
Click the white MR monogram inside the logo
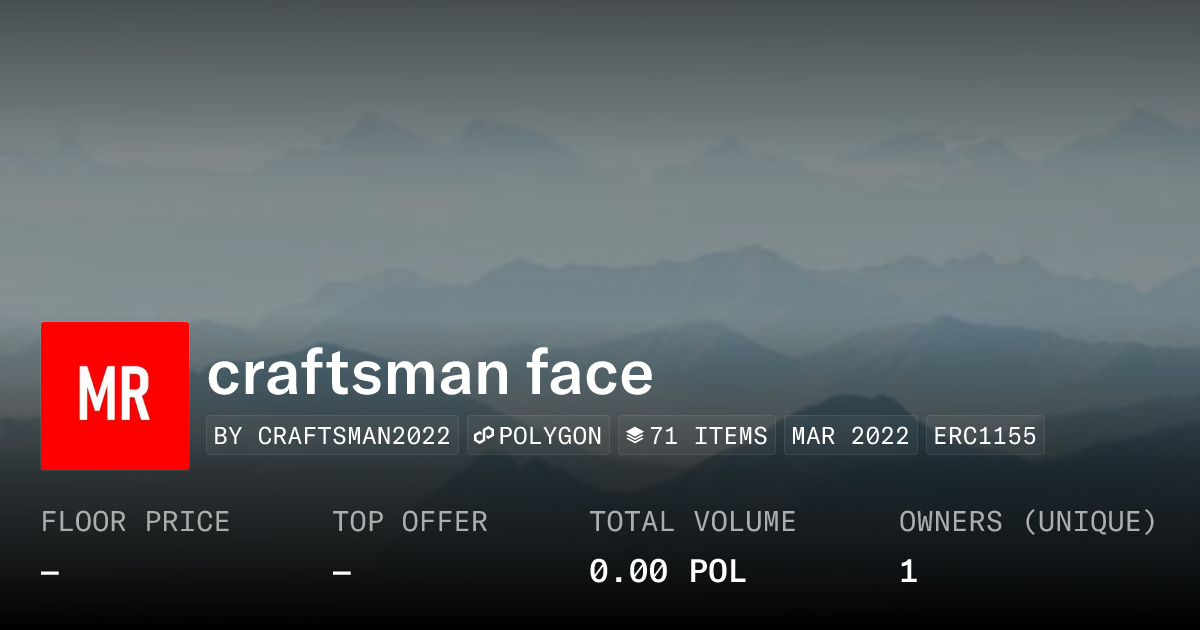point(115,395)
